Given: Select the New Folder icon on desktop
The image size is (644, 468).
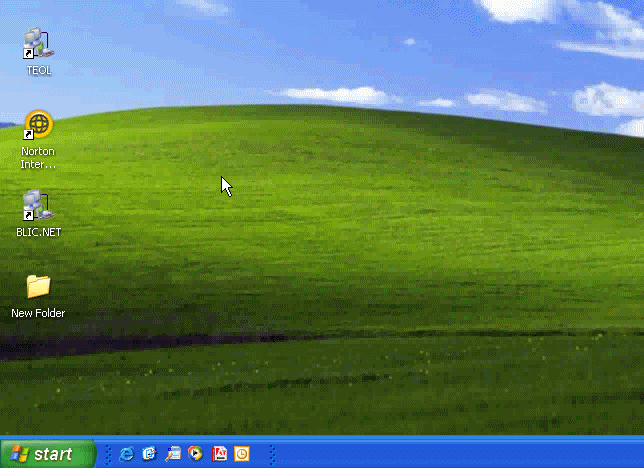Looking at the screenshot, I should click(x=38, y=287).
